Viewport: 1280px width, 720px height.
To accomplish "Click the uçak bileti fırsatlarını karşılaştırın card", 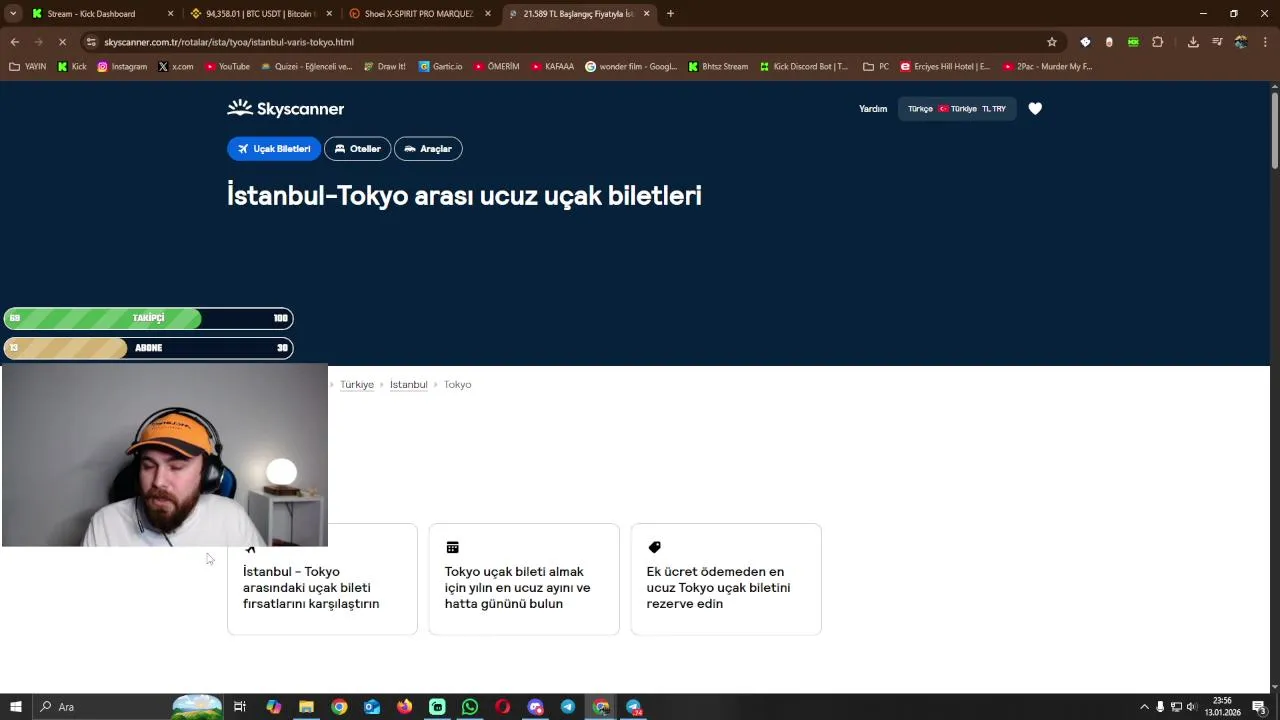I will pyautogui.click(x=322, y=579).
